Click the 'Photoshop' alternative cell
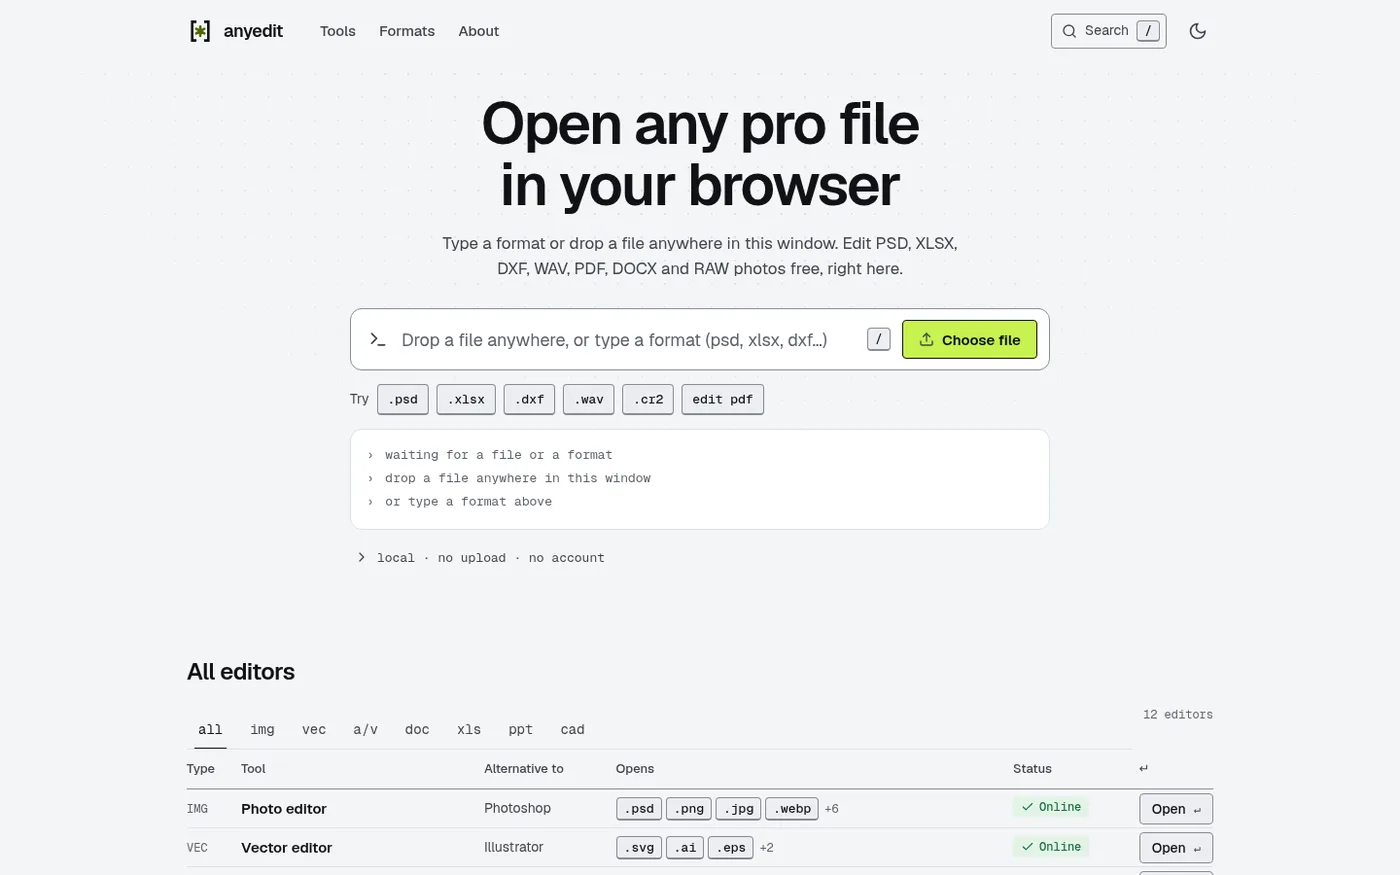The width and height of the screenshot is (1400, 875). pyautogui.click(x=517, y=808)
